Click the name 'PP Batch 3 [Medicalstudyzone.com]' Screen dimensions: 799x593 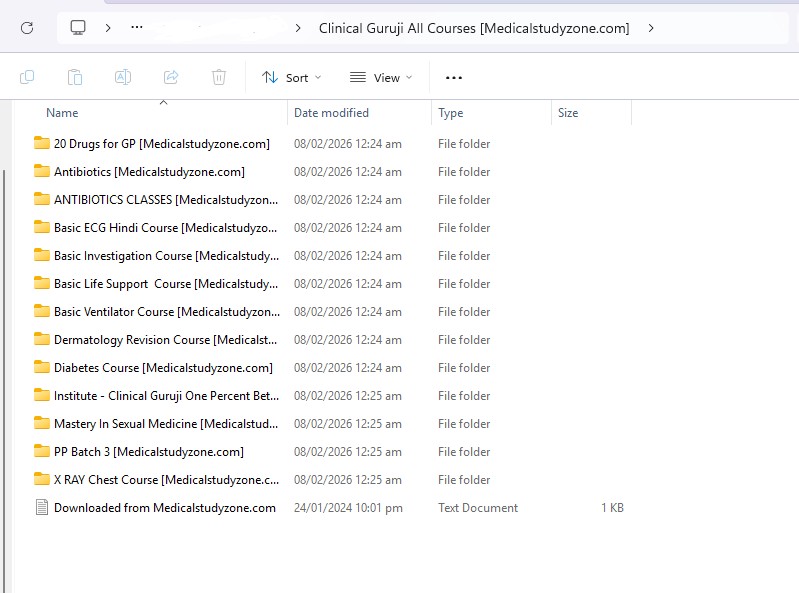click(x=149, y=452)
